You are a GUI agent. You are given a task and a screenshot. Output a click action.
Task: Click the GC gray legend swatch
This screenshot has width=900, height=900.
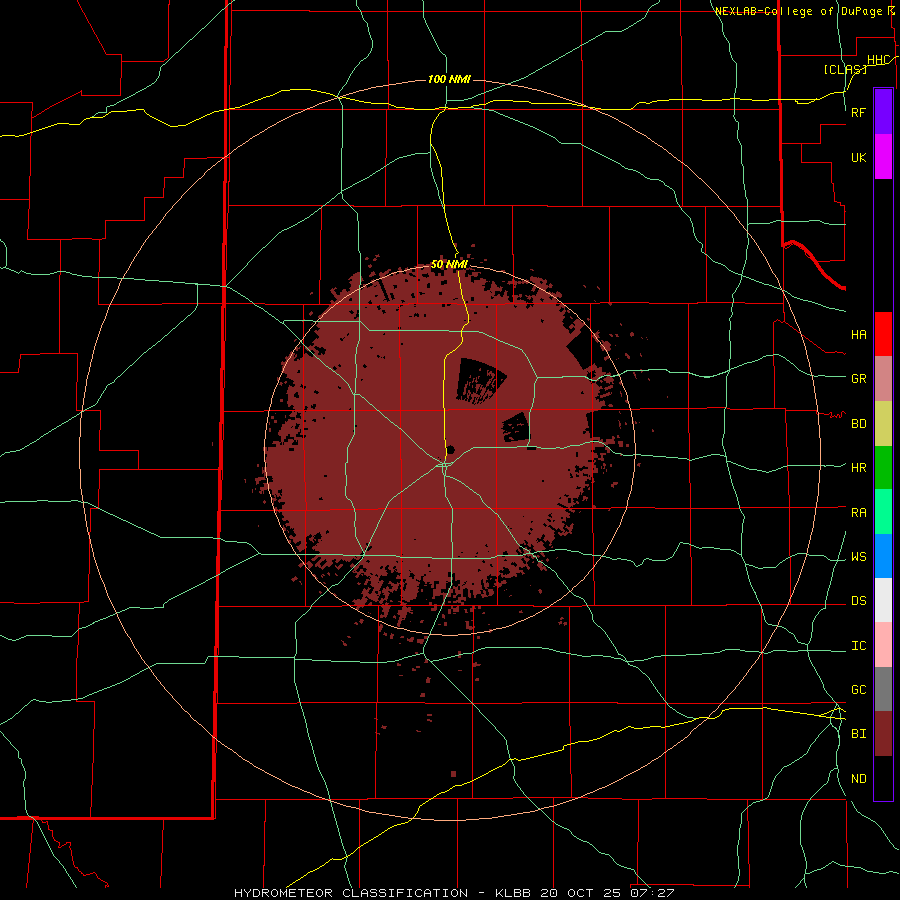point(883,689)
